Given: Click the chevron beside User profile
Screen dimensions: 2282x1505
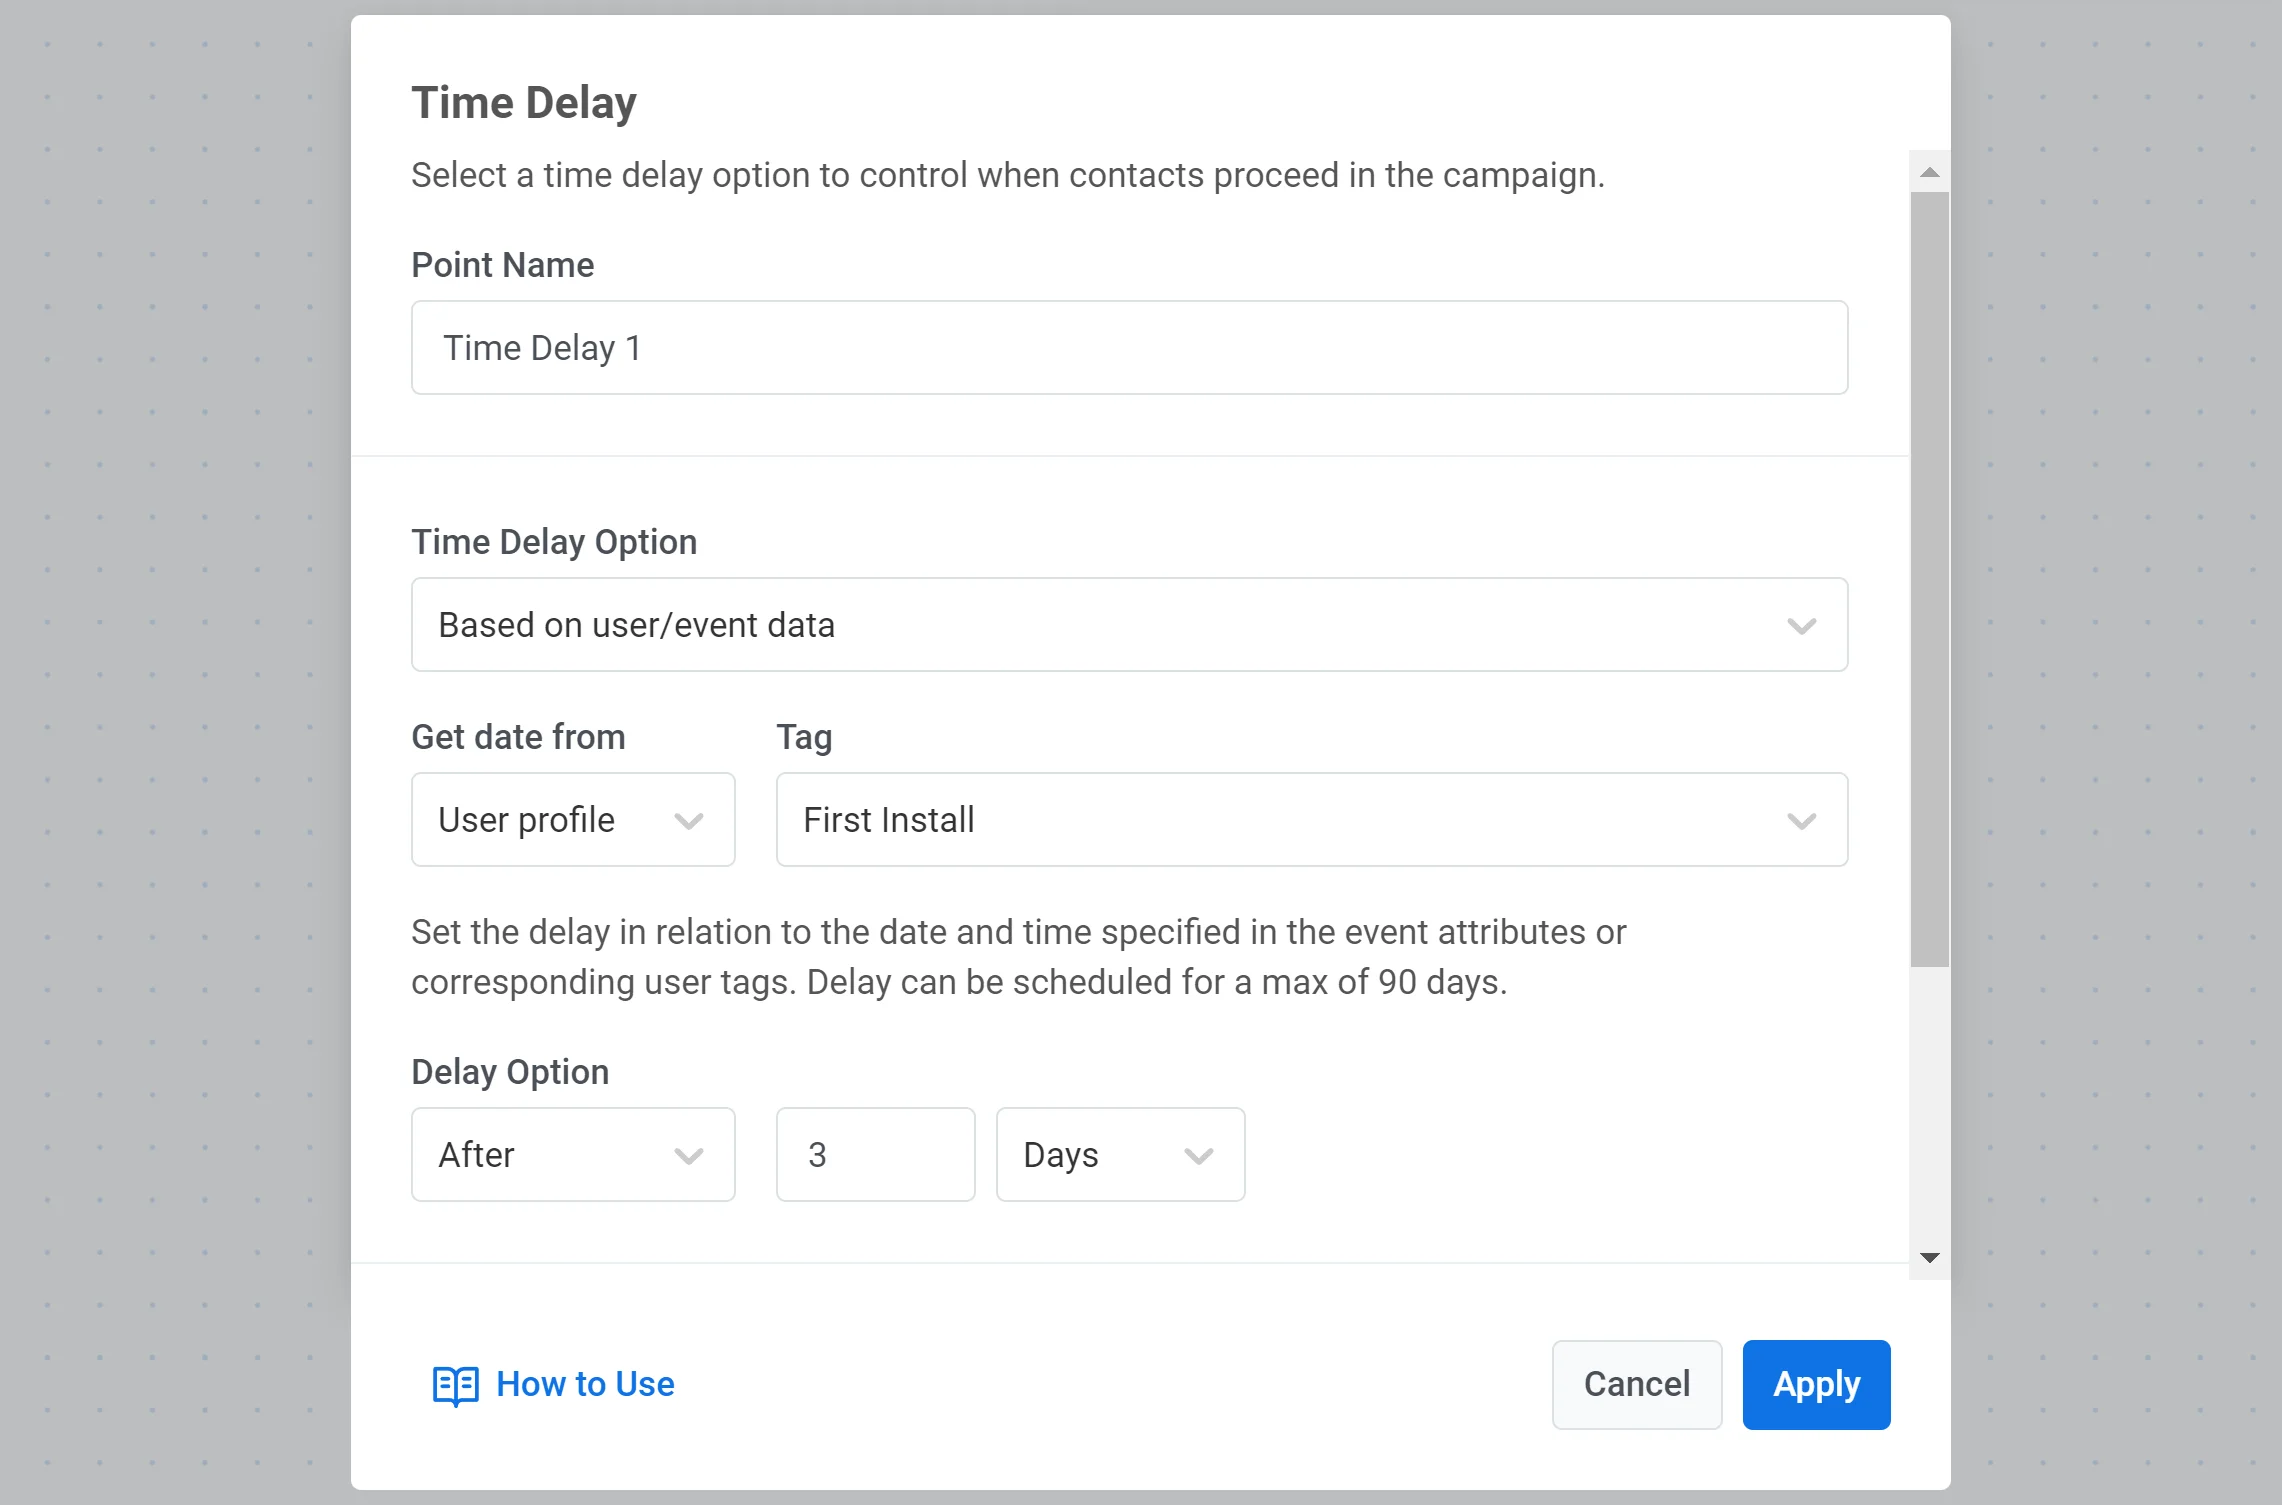Looking at the screenshot, I should pyautogui.click(x=689, y=821).
